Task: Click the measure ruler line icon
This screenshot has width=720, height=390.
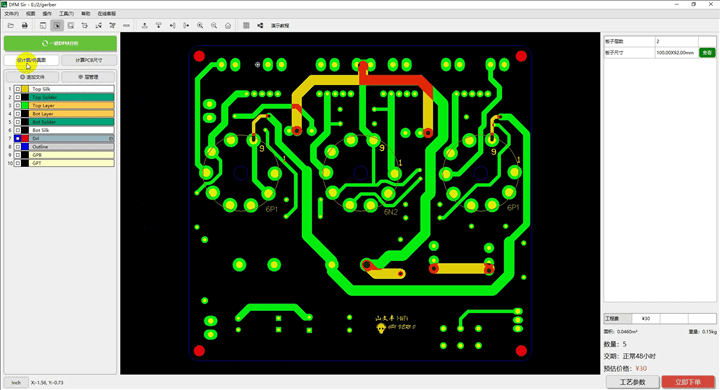Action: coord(126,26)
